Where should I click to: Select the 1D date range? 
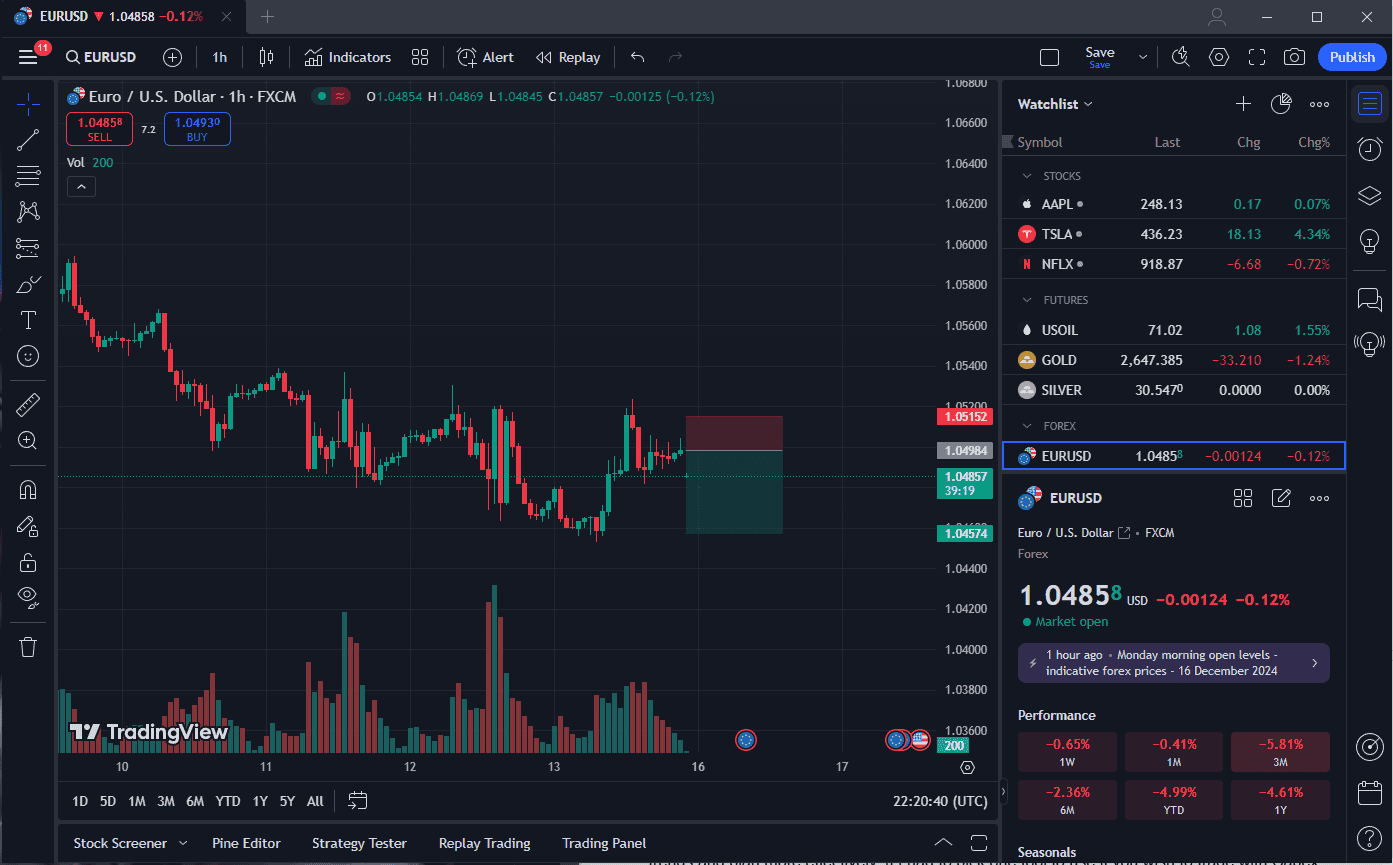[80, 801]
